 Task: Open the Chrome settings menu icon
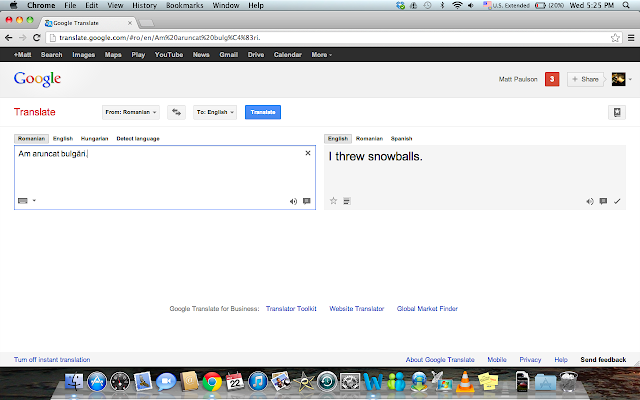pyautogui.click(x=631, y=38)
